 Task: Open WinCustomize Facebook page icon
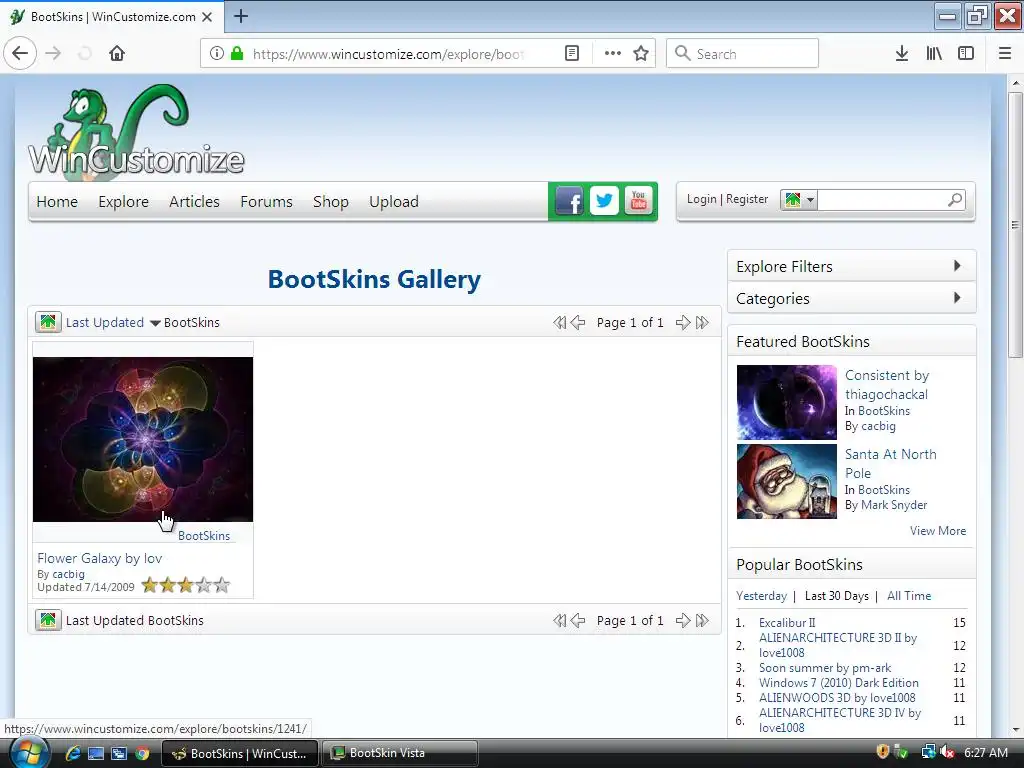pos(569,201)
